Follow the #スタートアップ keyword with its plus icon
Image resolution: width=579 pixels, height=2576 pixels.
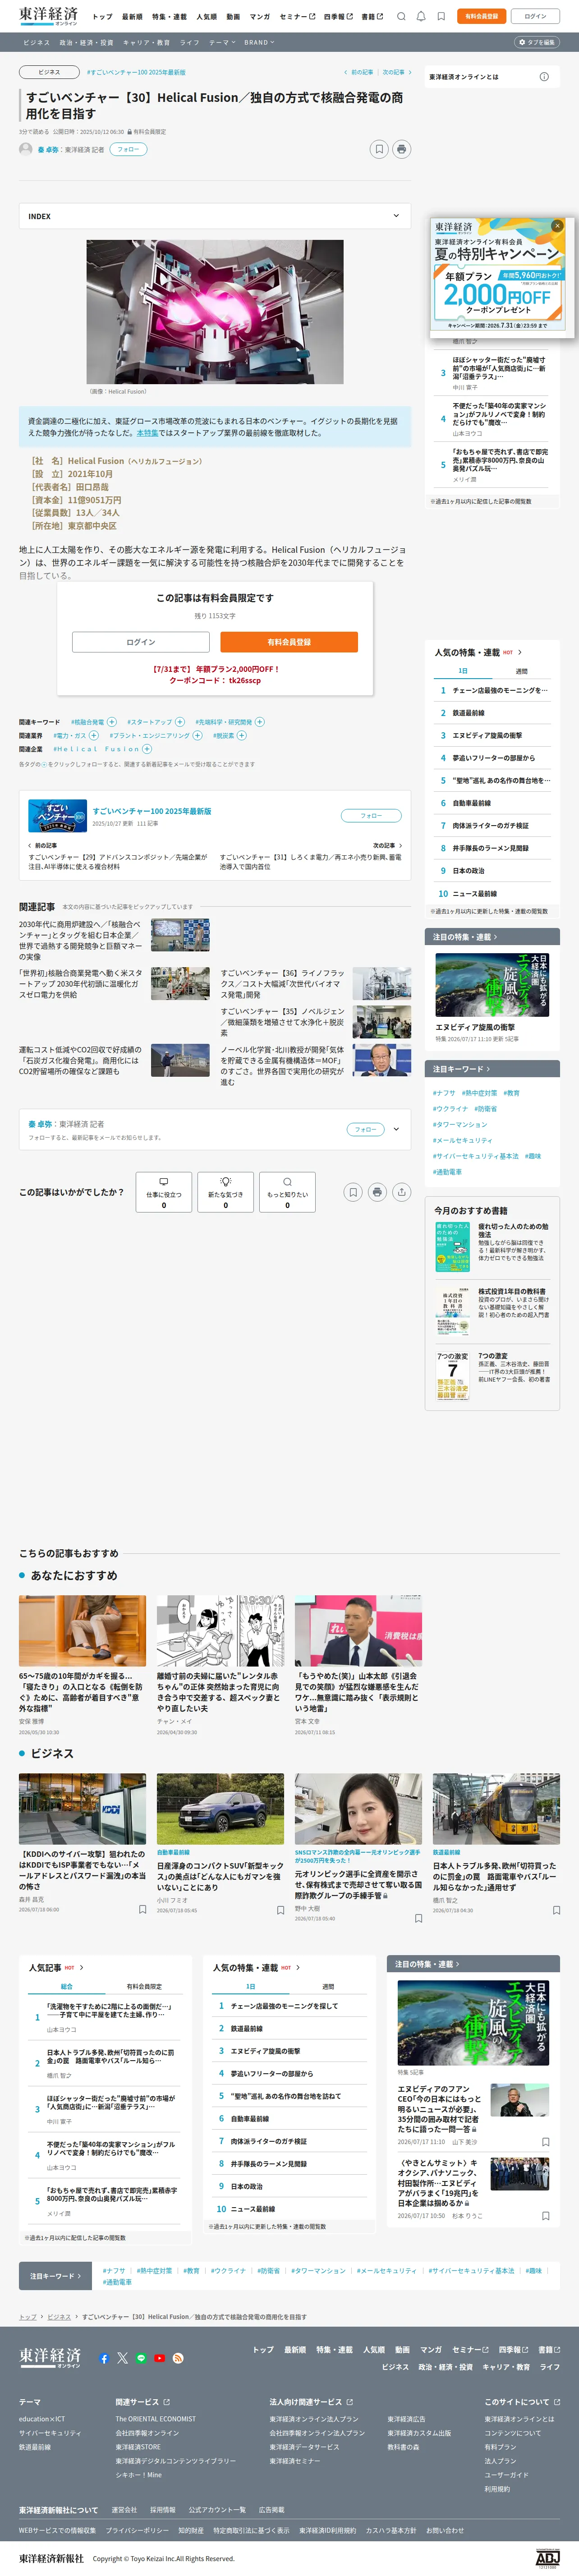[x=180, y=721]
